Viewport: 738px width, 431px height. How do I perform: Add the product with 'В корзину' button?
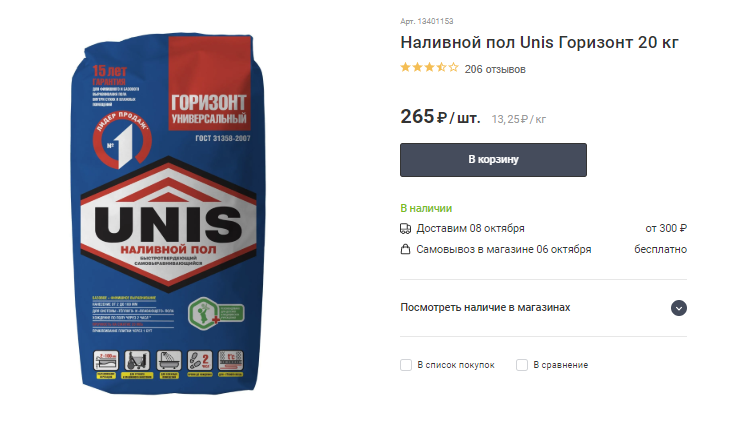click(493, 160)
